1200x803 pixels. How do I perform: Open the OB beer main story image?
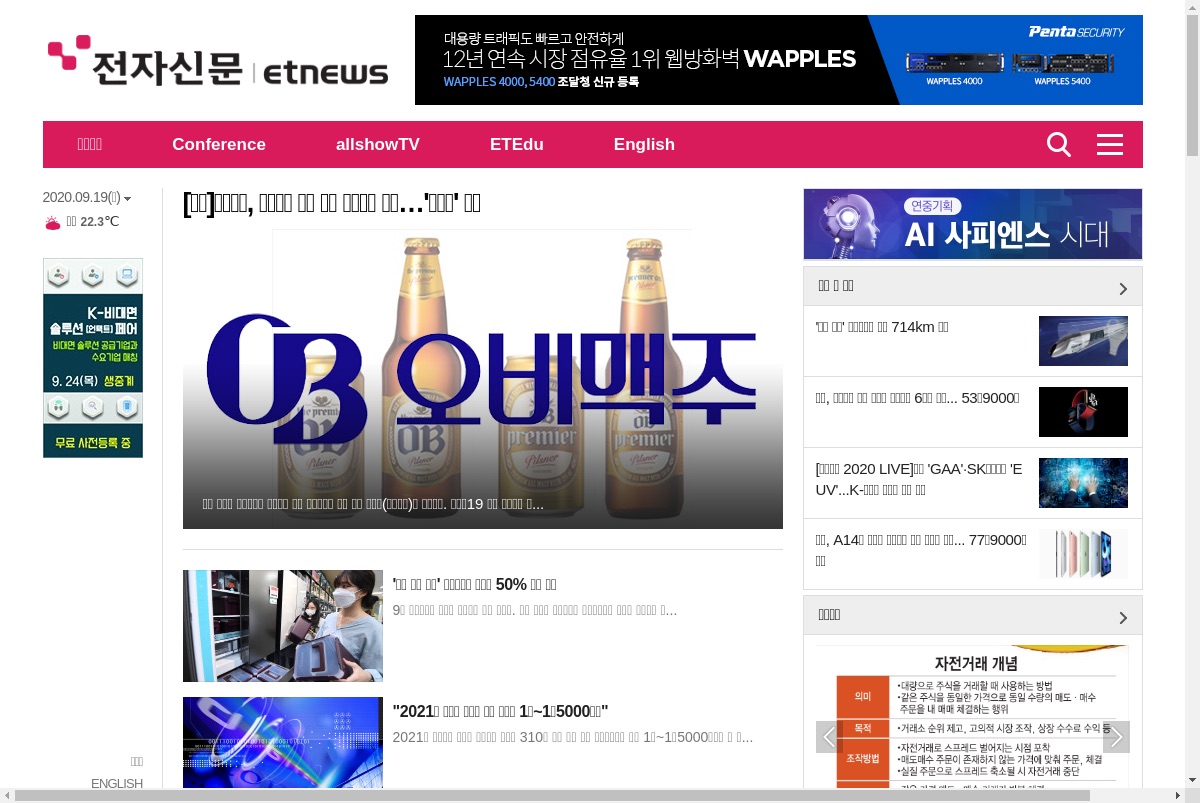tap(483, 379)
